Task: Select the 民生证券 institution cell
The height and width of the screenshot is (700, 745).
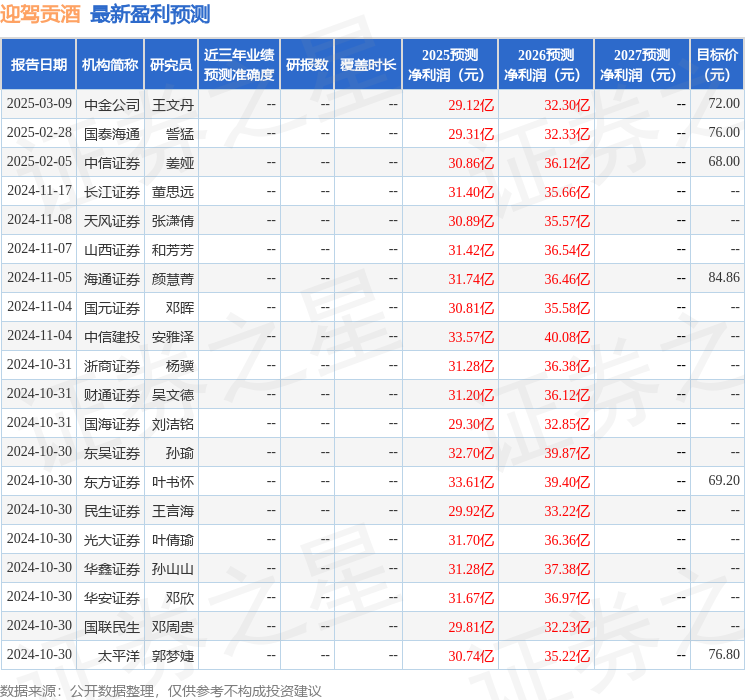Action: point(112,510)
